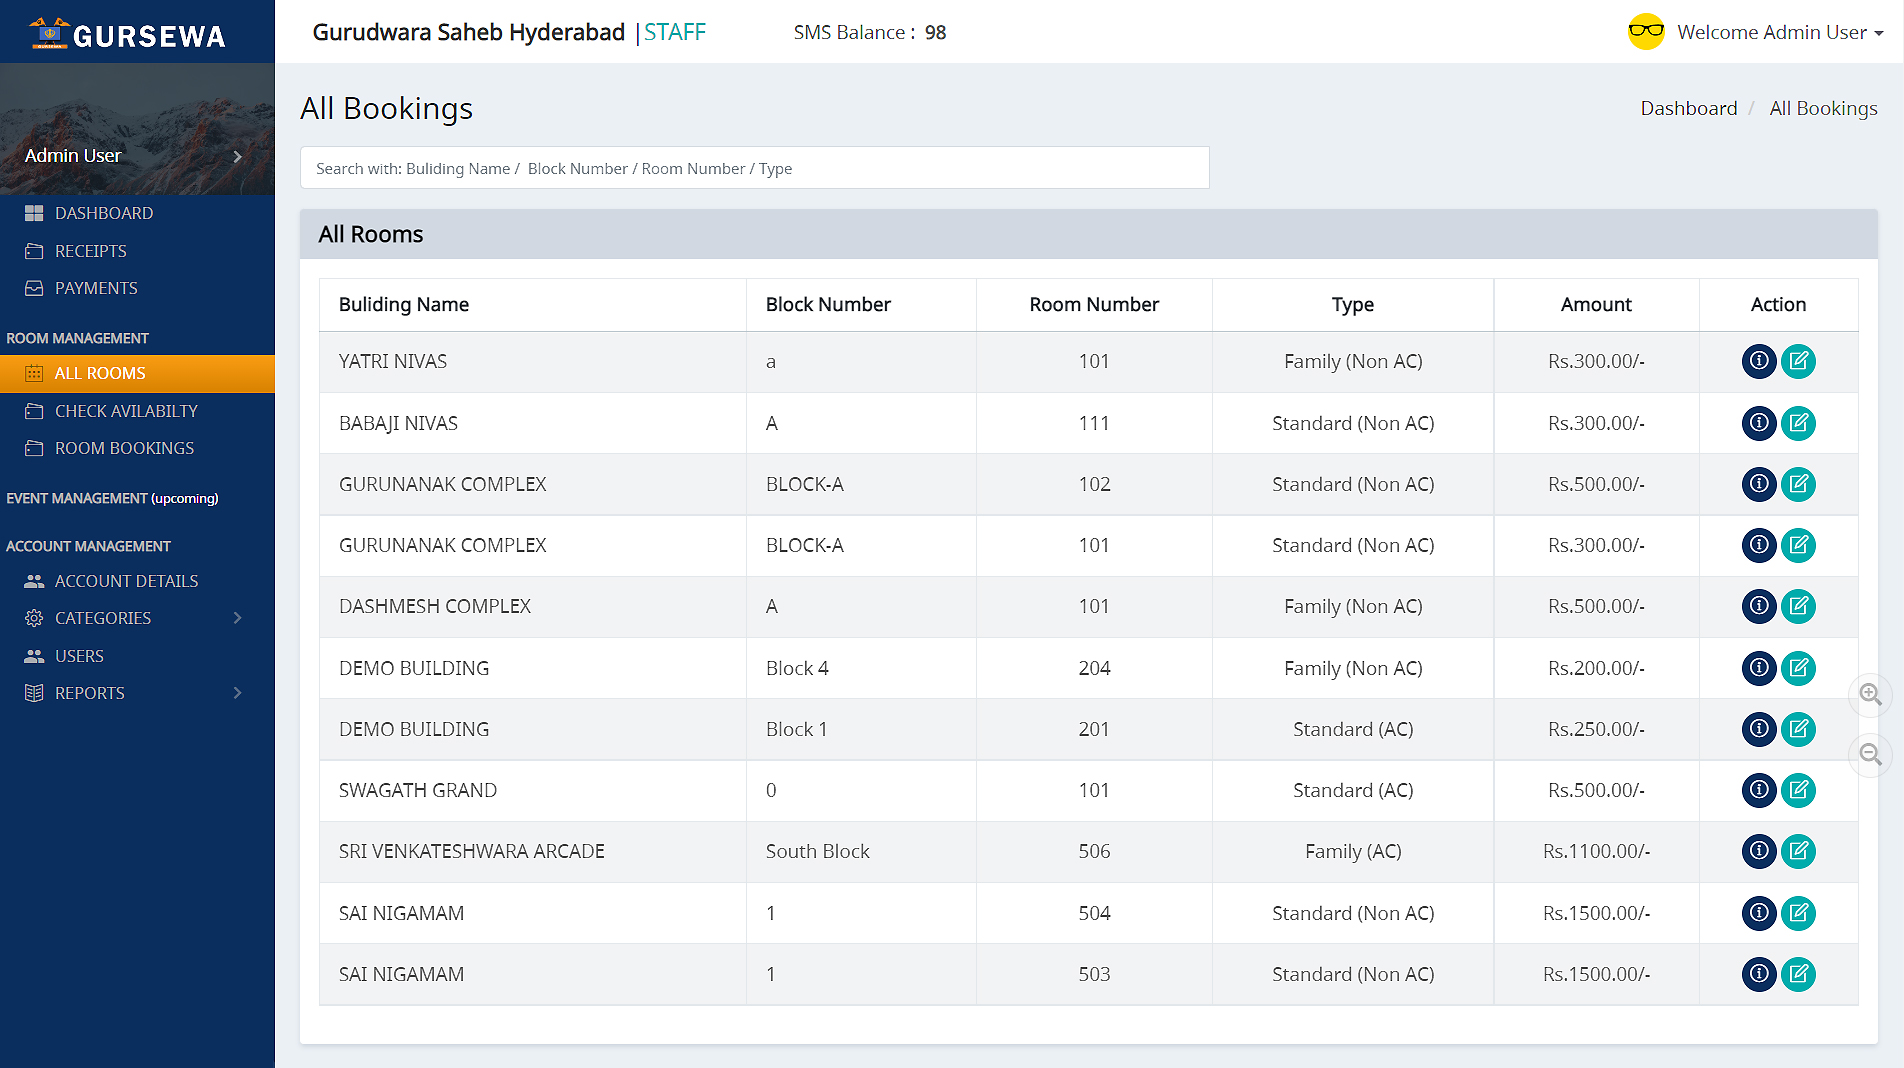Click the zoom in magnifier icon

[1870, 694]
